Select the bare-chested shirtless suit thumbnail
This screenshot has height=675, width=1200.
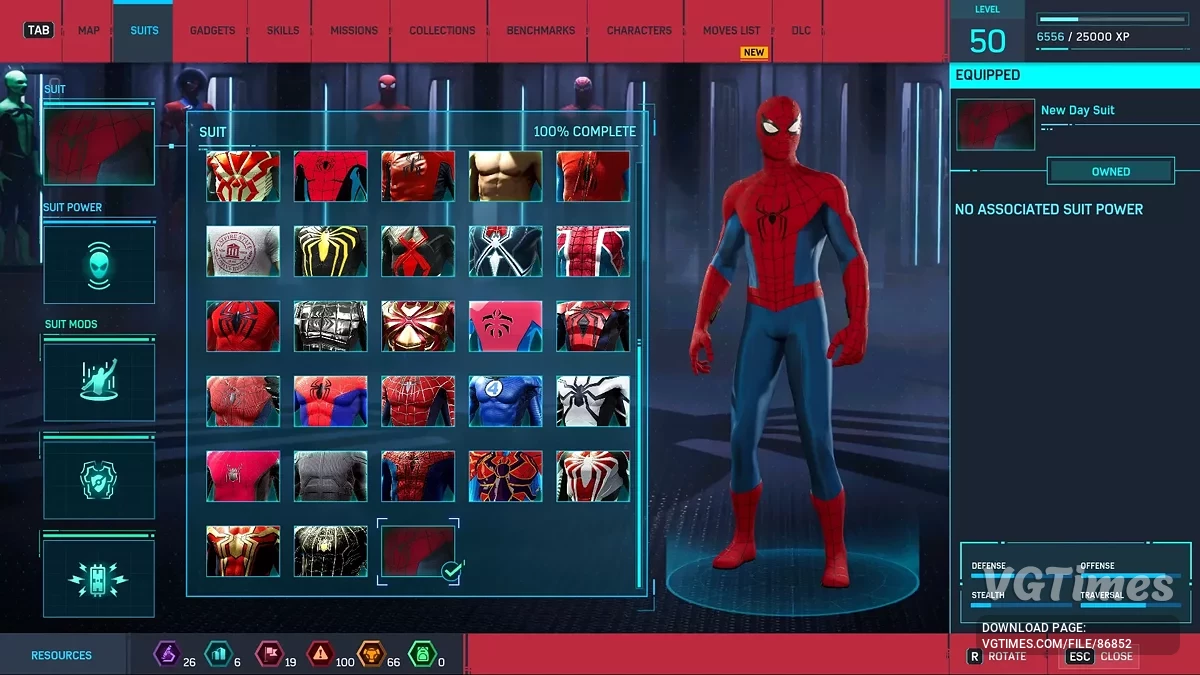click(x=505, y=176)
